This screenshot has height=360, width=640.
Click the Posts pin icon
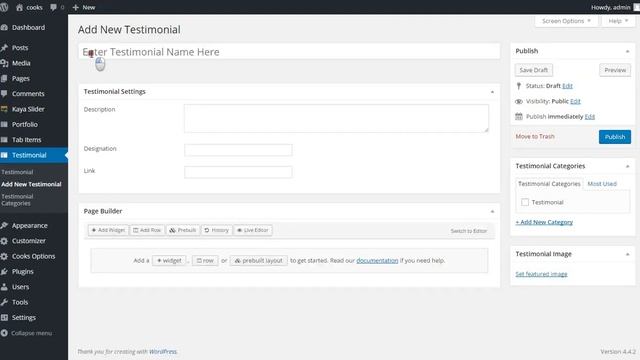click(x=4, y=48)
